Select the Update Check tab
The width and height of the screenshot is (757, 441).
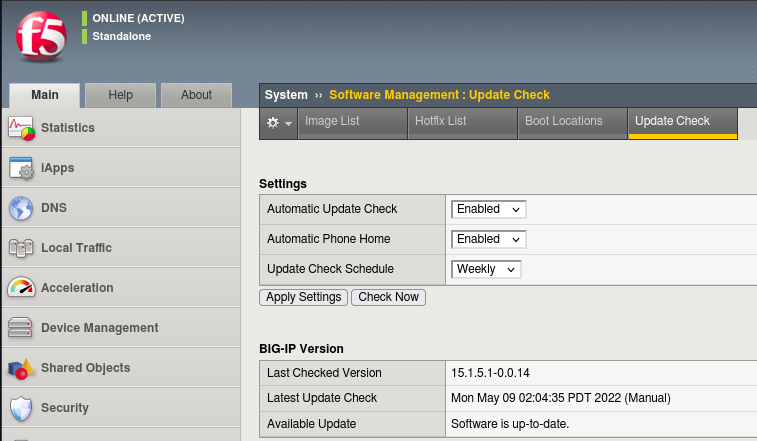click(683, 123)
